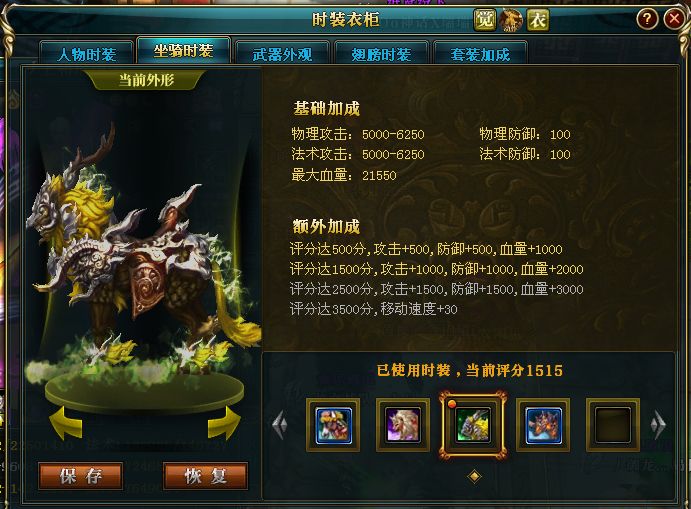Select the highlighted yellow qilin mount icon
Viewport: 691px width, 509px height.
[472, 425]
